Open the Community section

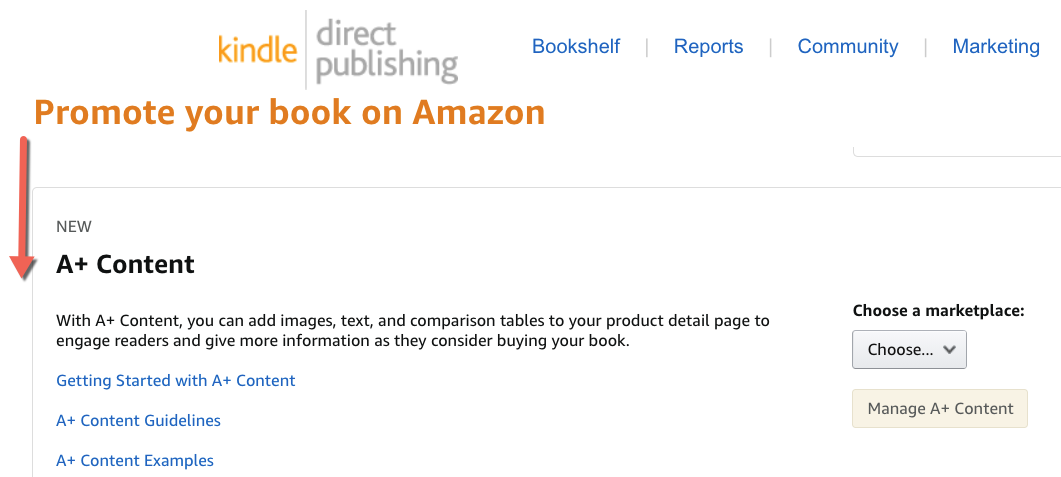pyautogui.click(x=848, y=47)
